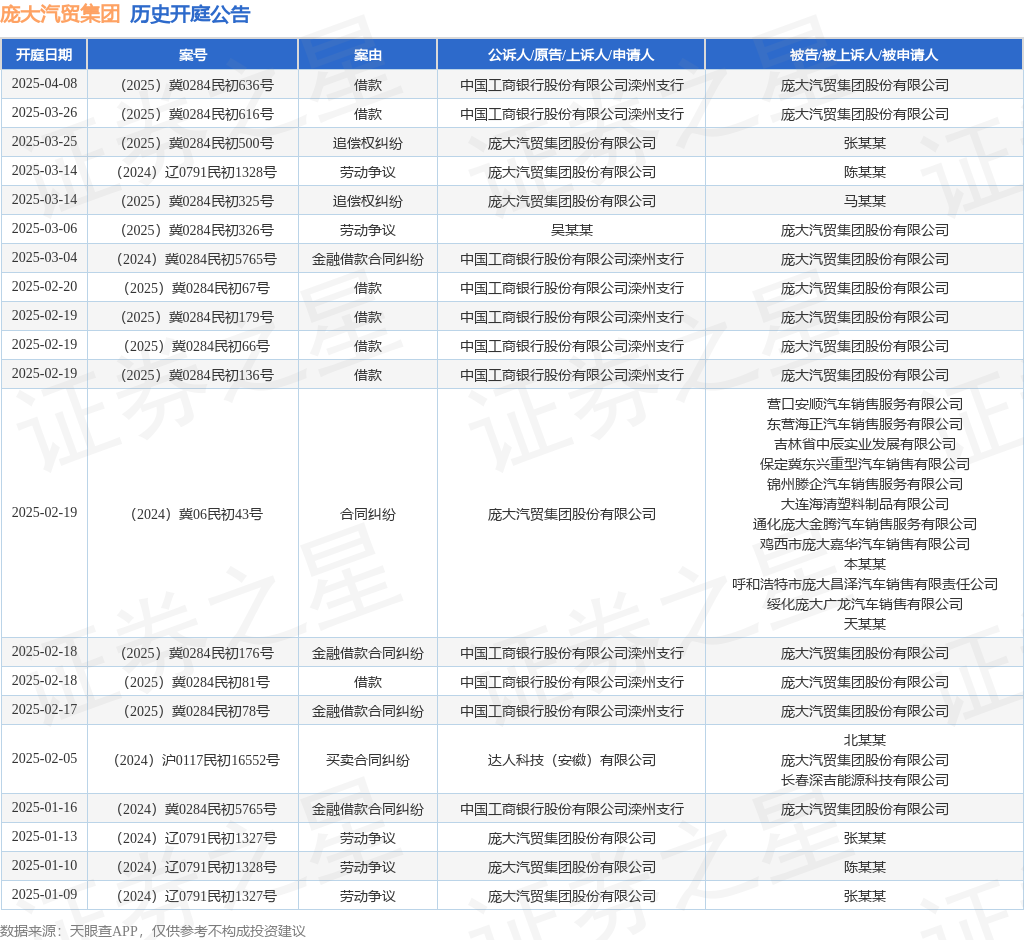The image size is (1024, 940).
Task: Click defendant 呼和浩特市庞大昌泽汽车销售有限责任公司
Action: [865, 584]
